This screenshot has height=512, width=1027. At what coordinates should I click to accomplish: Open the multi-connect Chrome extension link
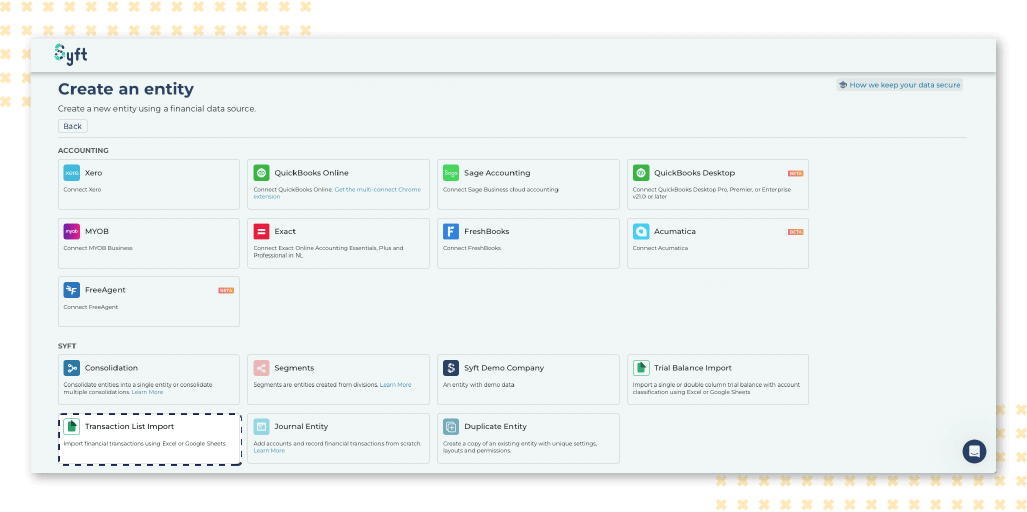click(337, 192)
